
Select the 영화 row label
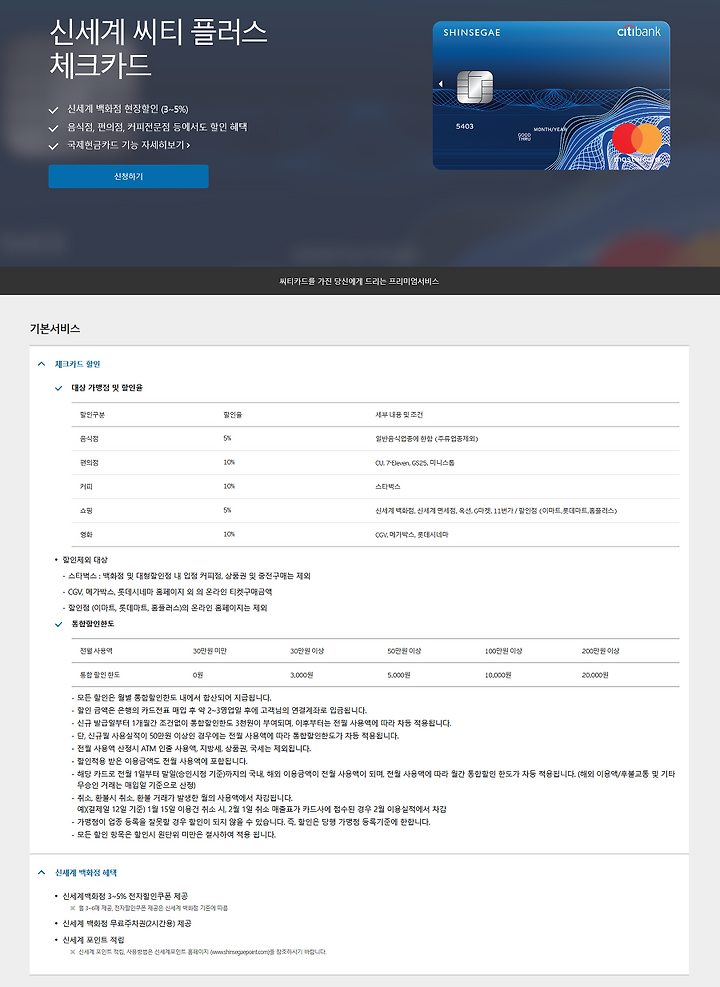pyautogui.click(x=86, y=534)
